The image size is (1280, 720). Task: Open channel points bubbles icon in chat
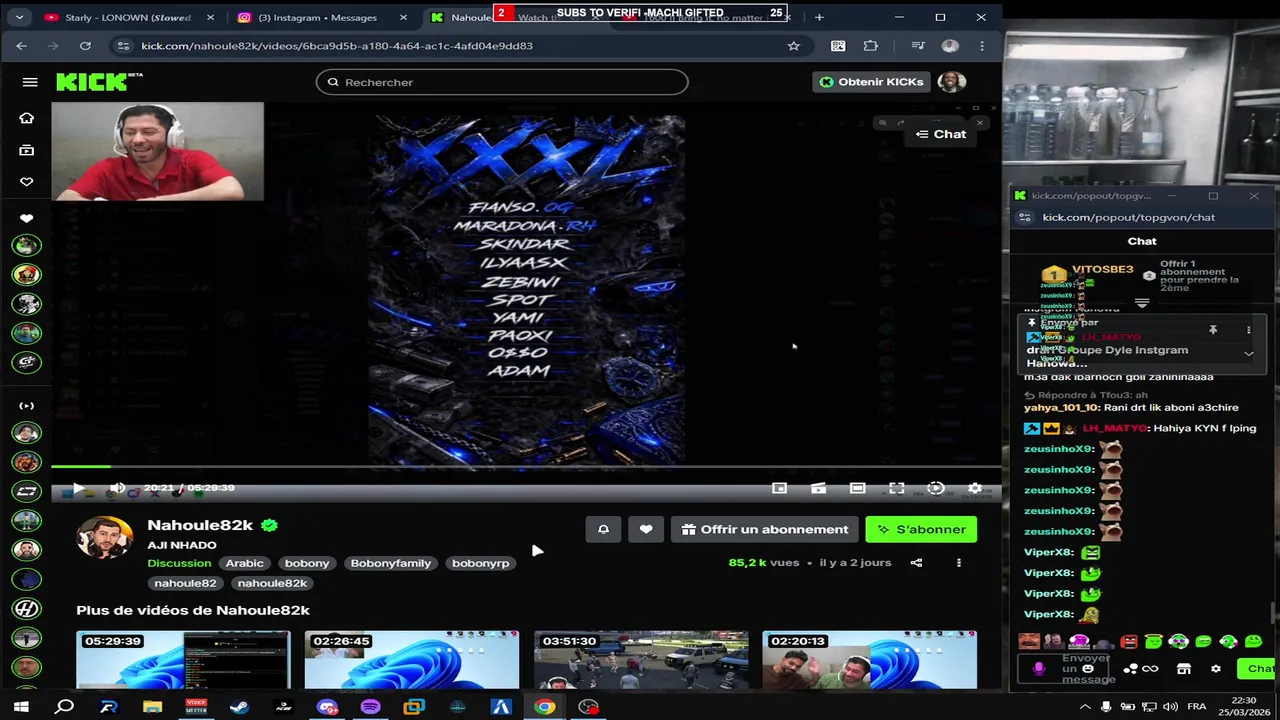[x=1131, y=669]
